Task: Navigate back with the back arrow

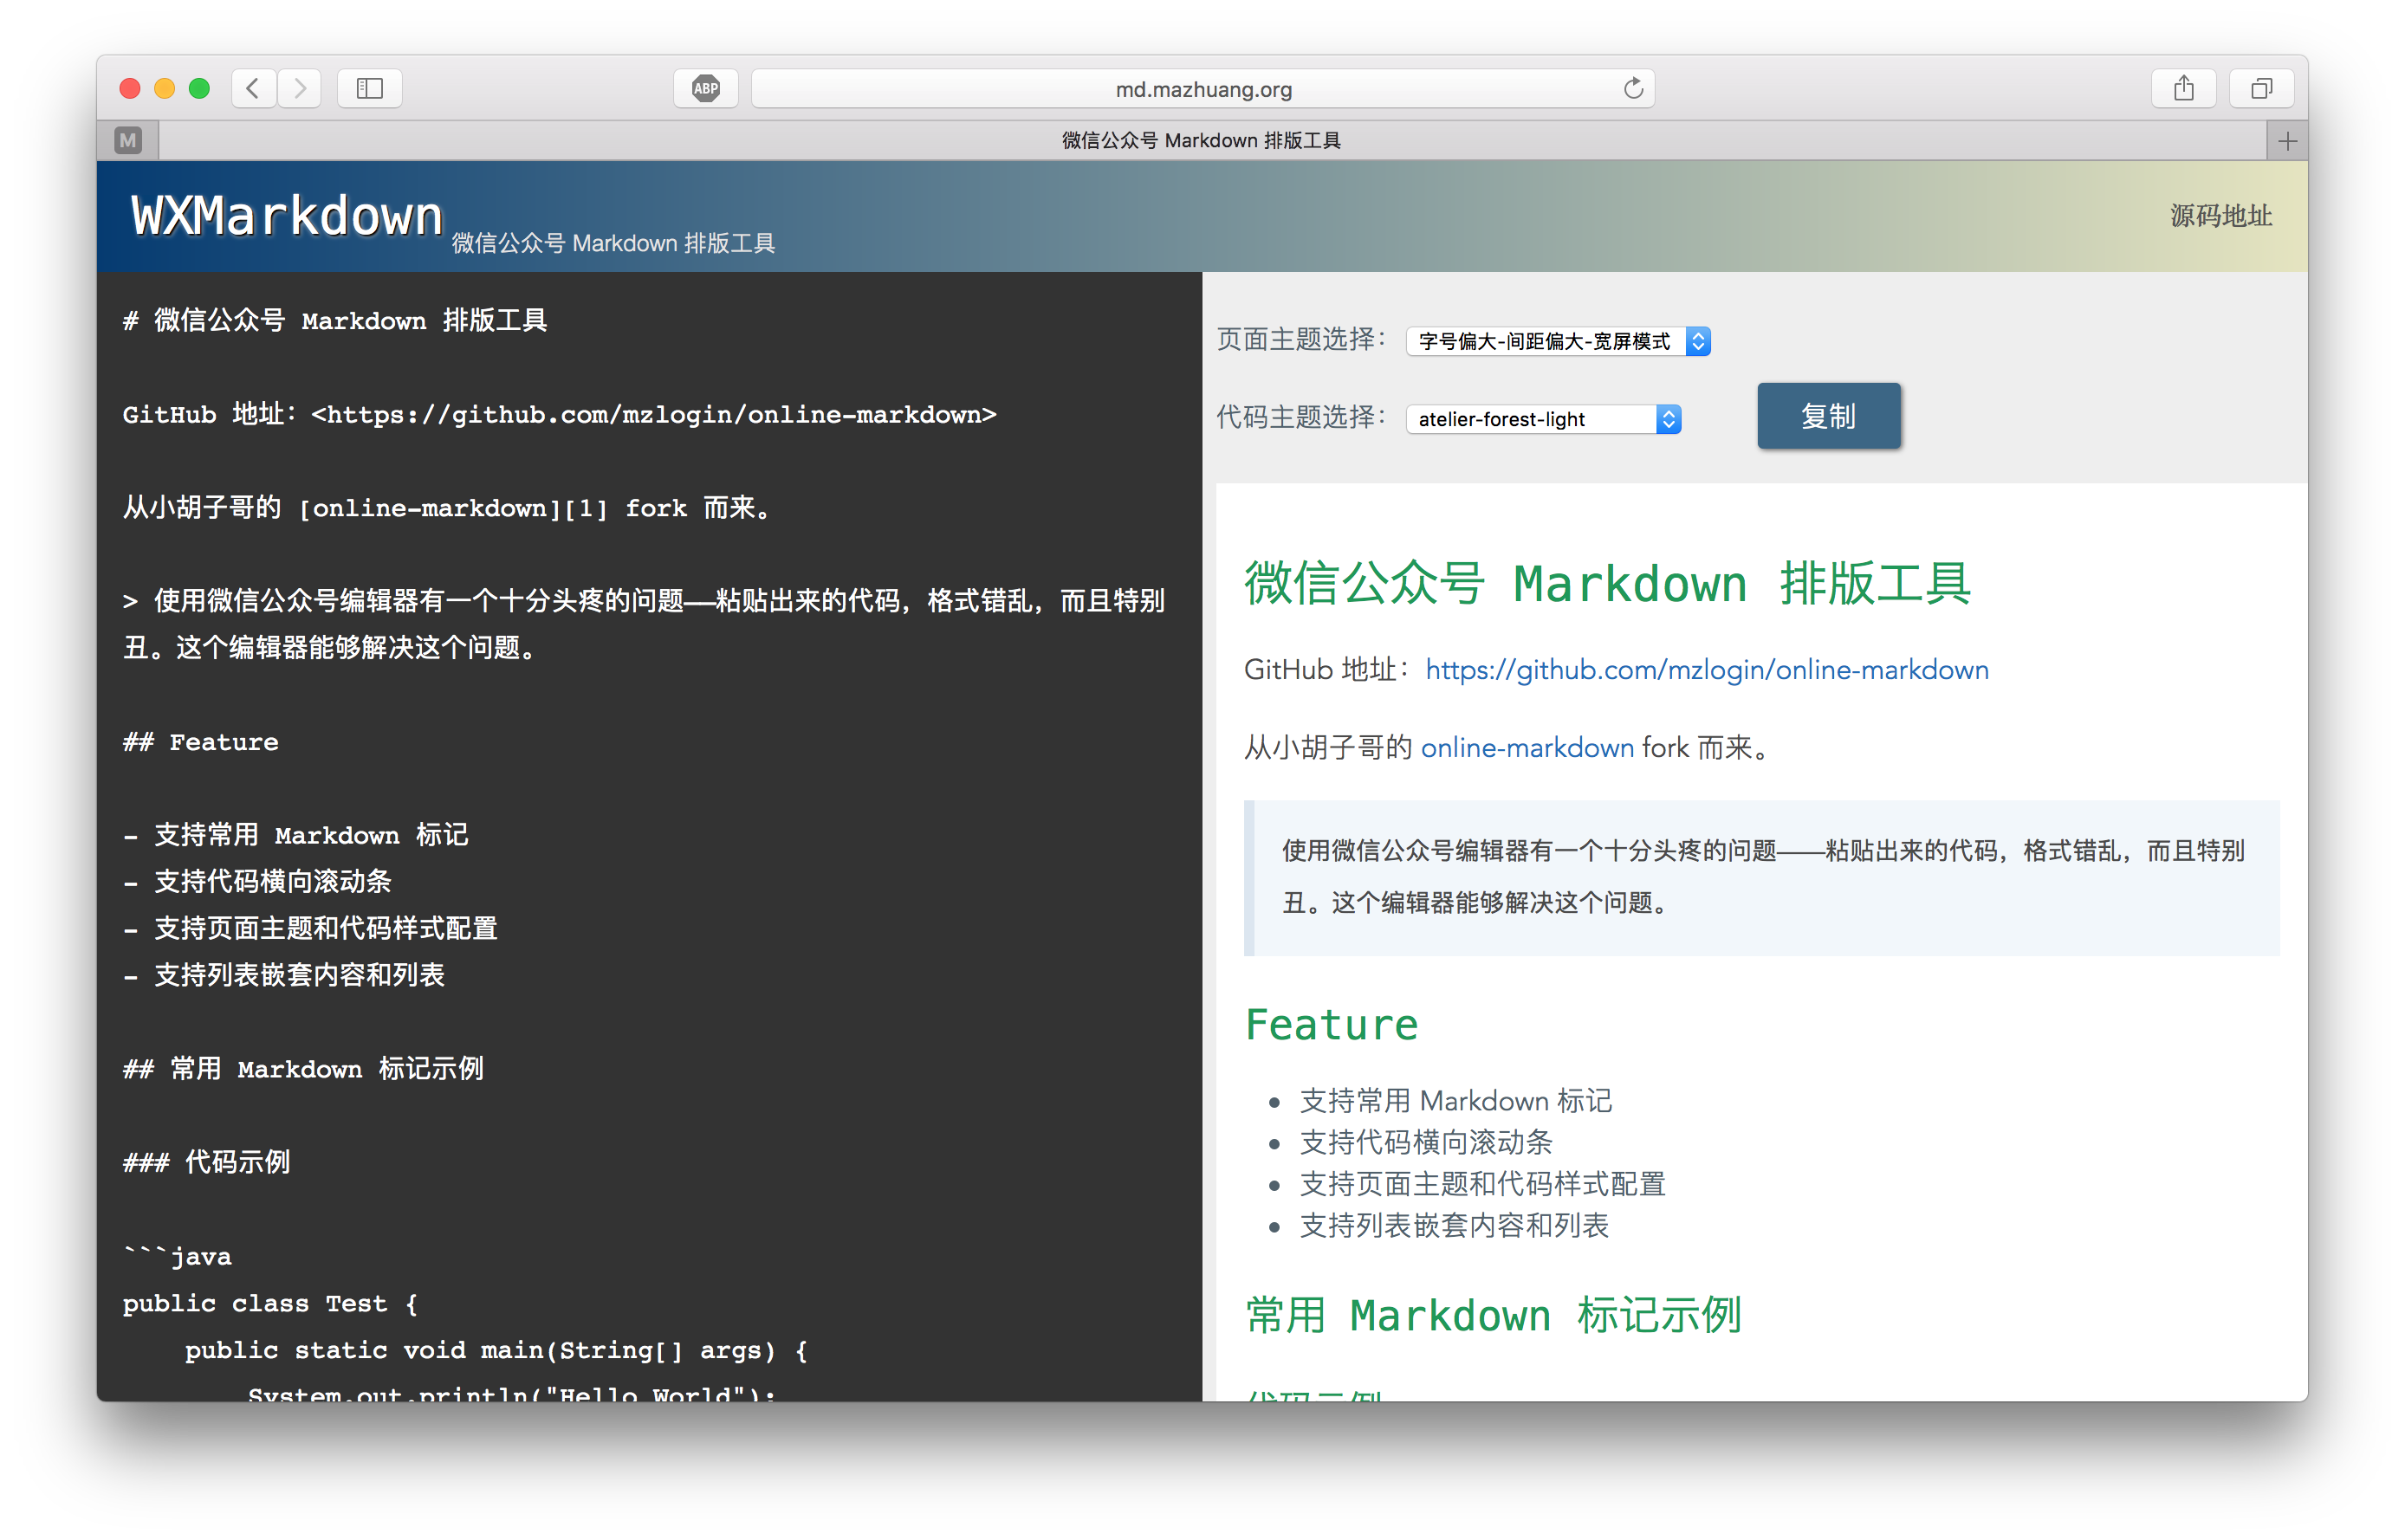Action: (253, 88)
